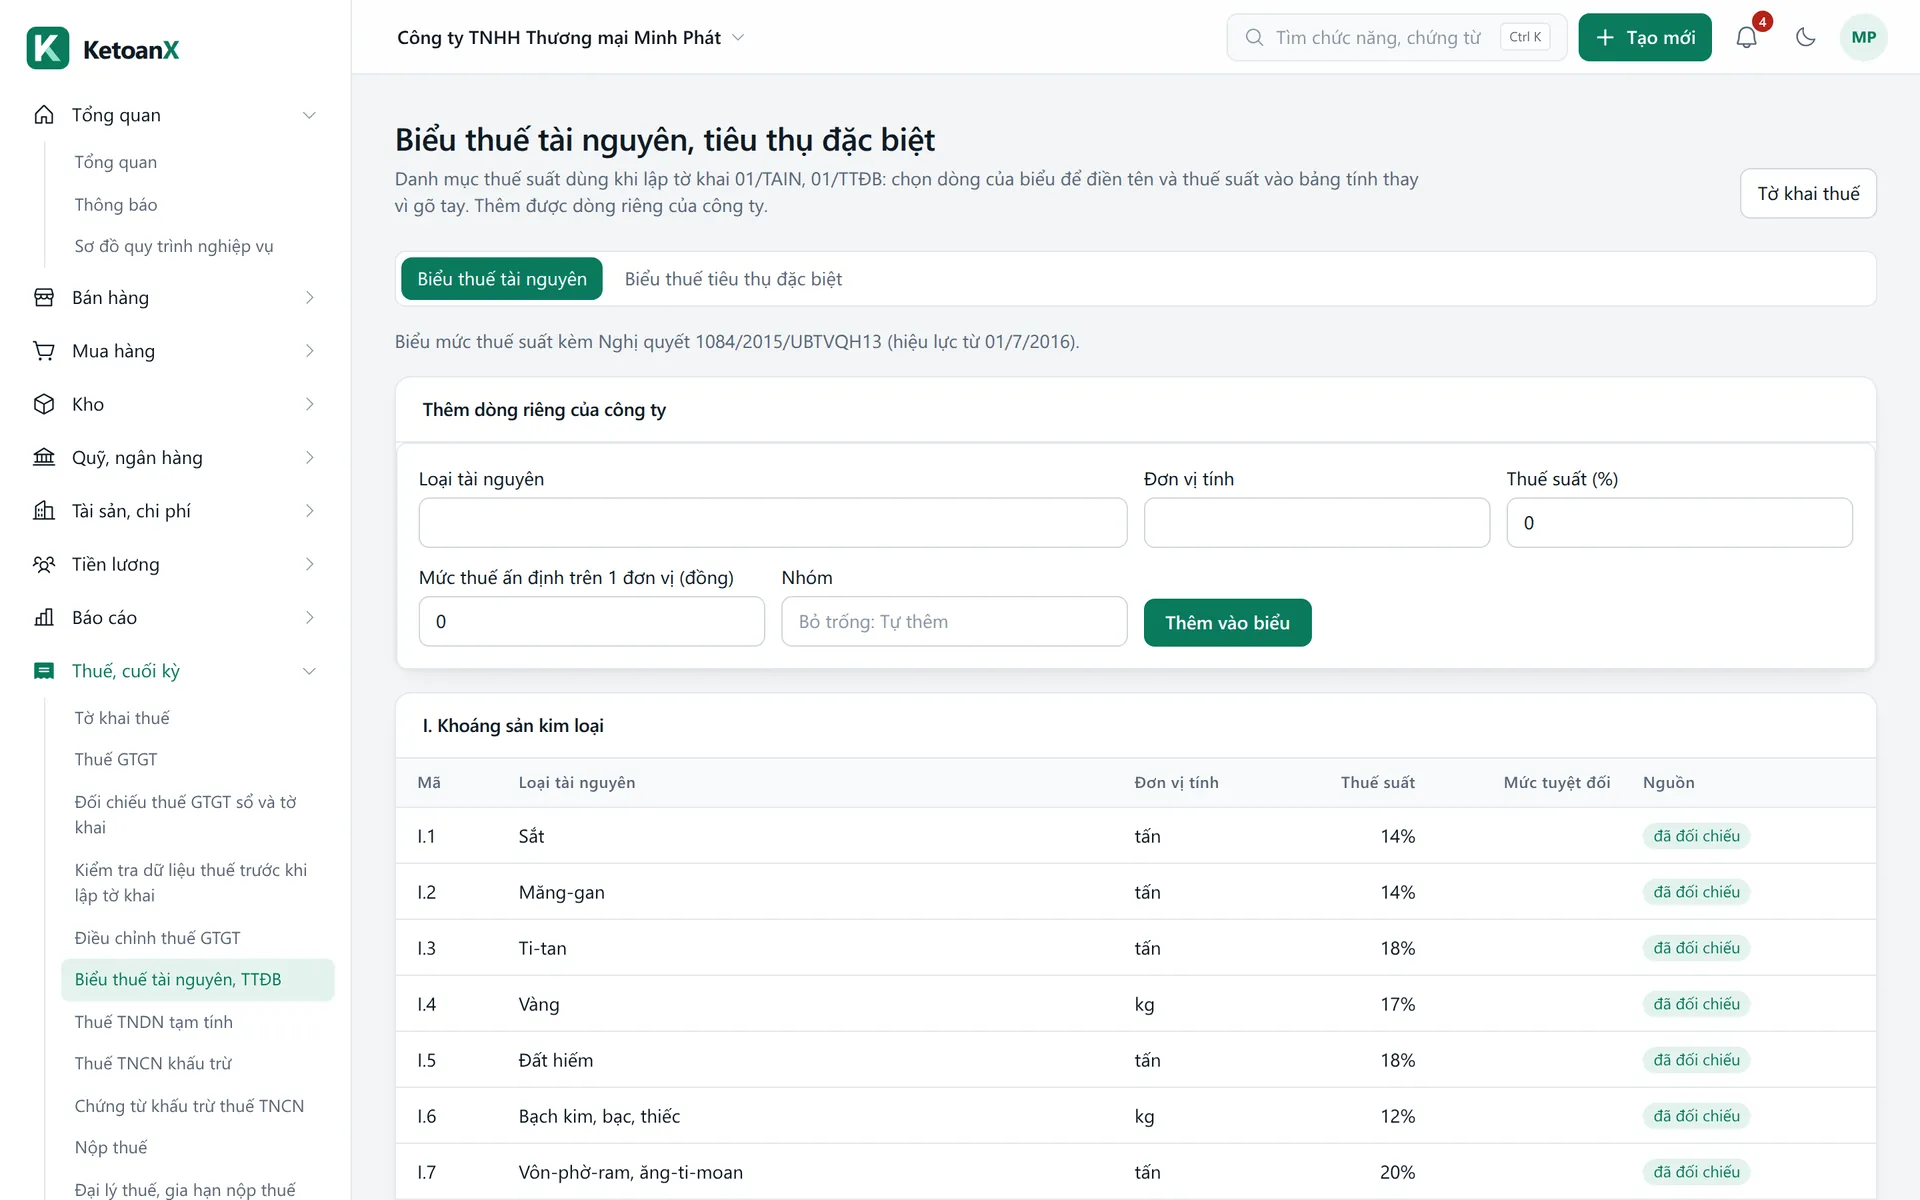Image resolution: width=1920 pixels, height=1200 pixels.
Task: Expand the Quỹ, ngân hàng chevron
Action: (309, 458)
